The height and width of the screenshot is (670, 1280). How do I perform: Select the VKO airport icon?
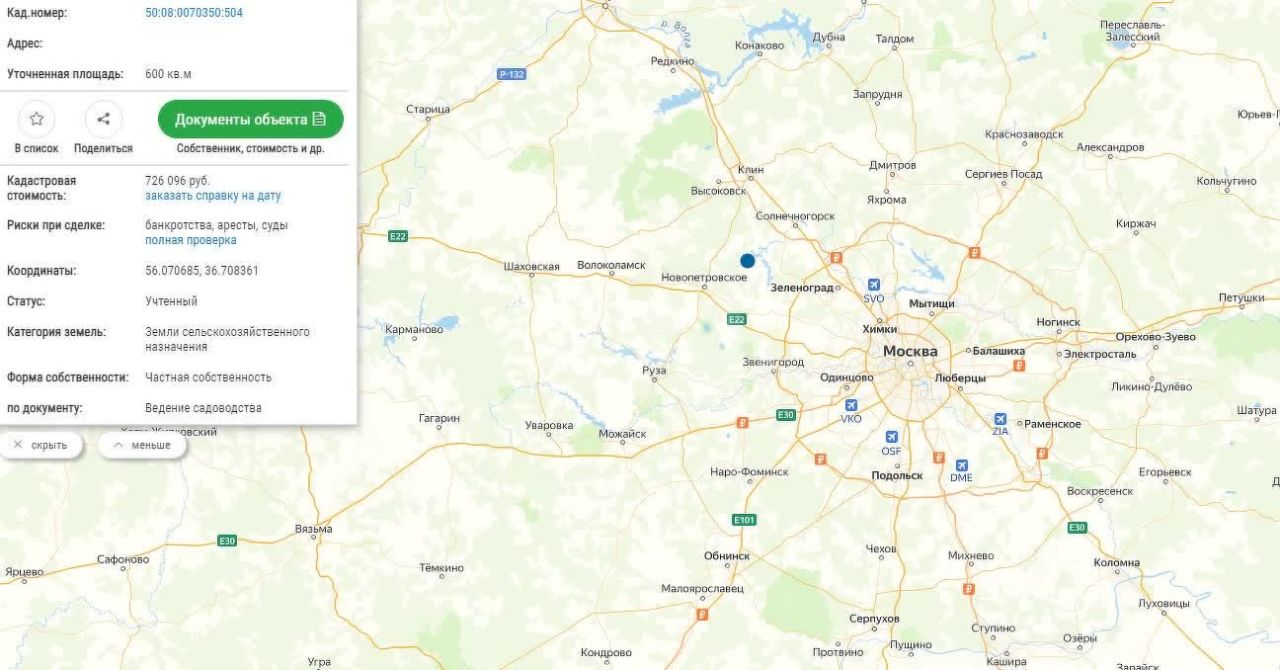click(851, 405)
